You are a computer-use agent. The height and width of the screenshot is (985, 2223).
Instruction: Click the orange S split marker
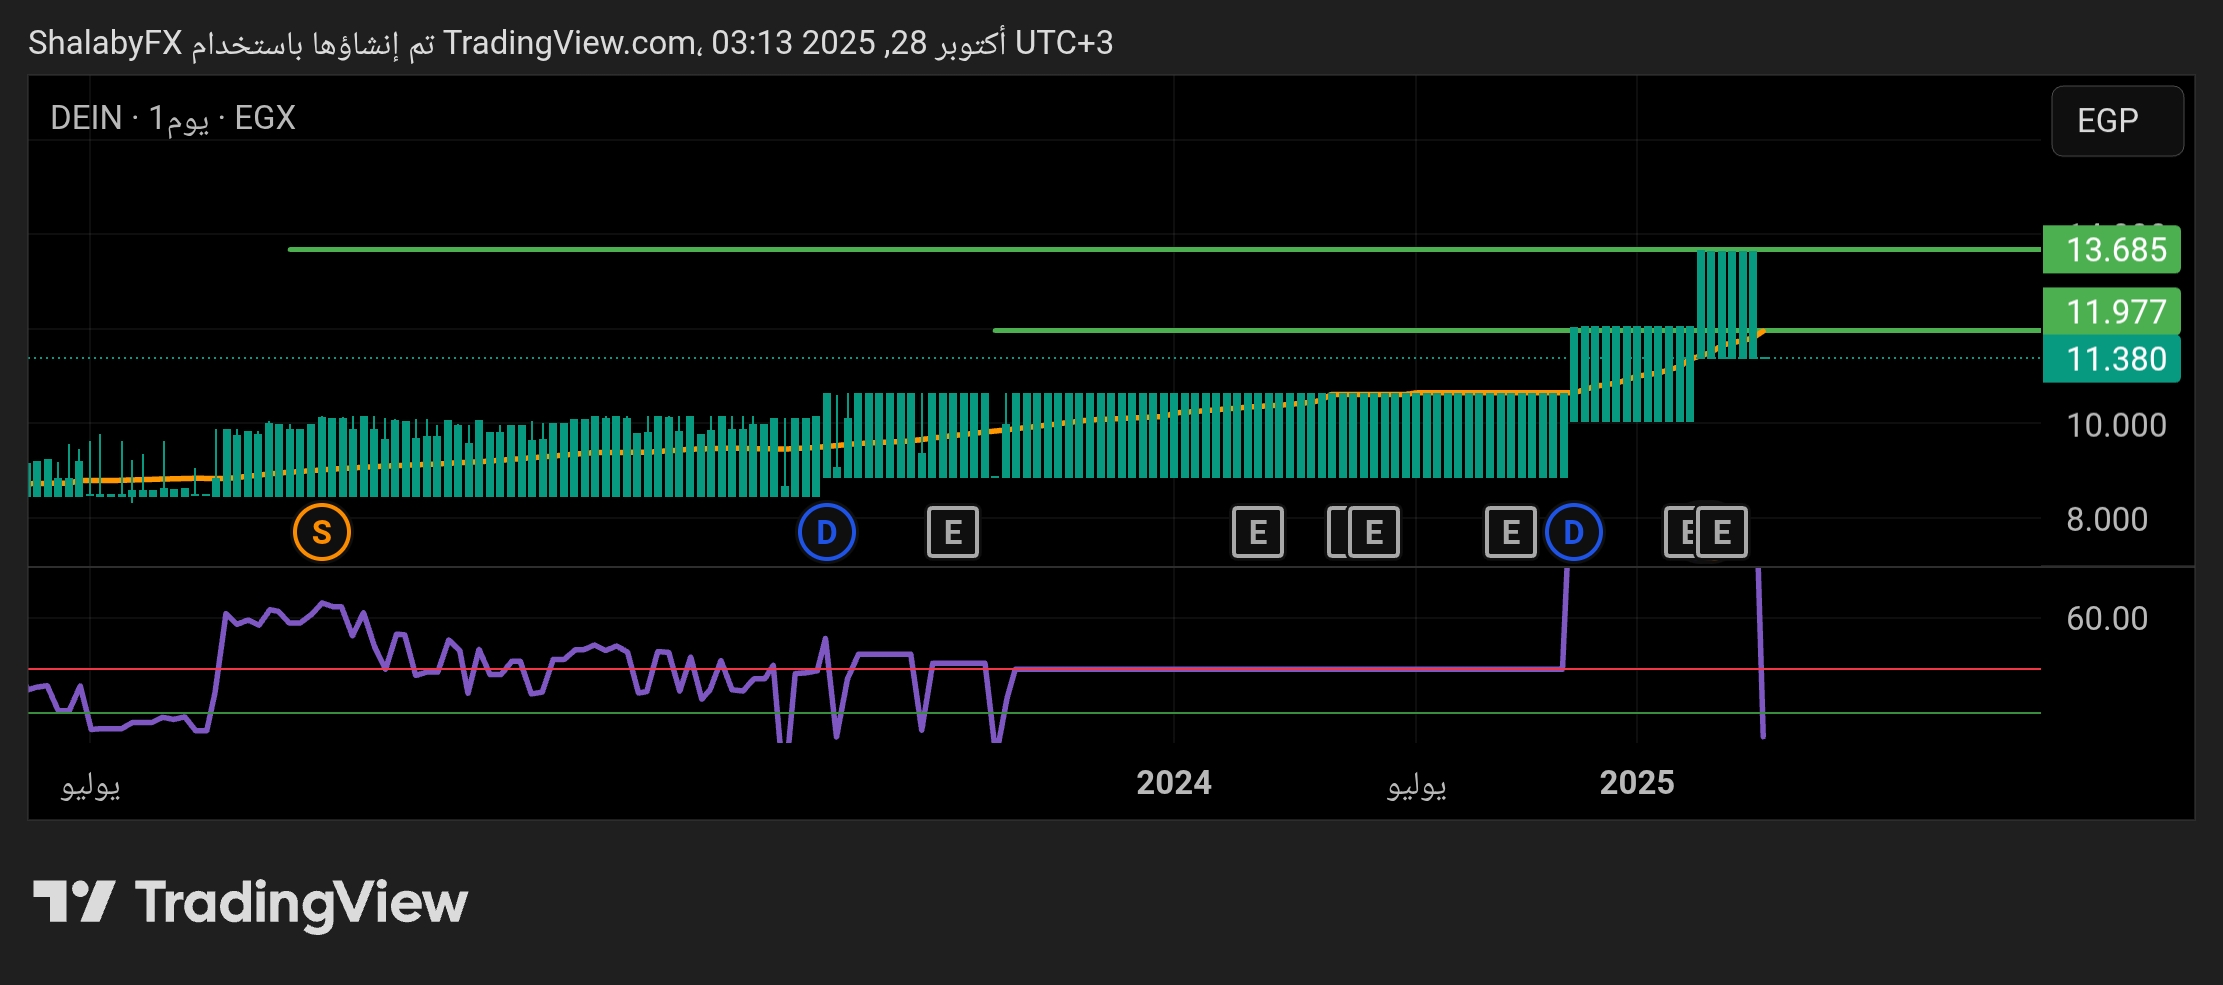tap(321, 532)
